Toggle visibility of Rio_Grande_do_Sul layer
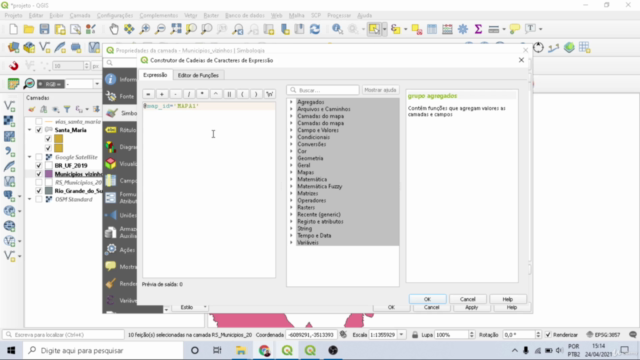640x360 pixels. point(39,191)
